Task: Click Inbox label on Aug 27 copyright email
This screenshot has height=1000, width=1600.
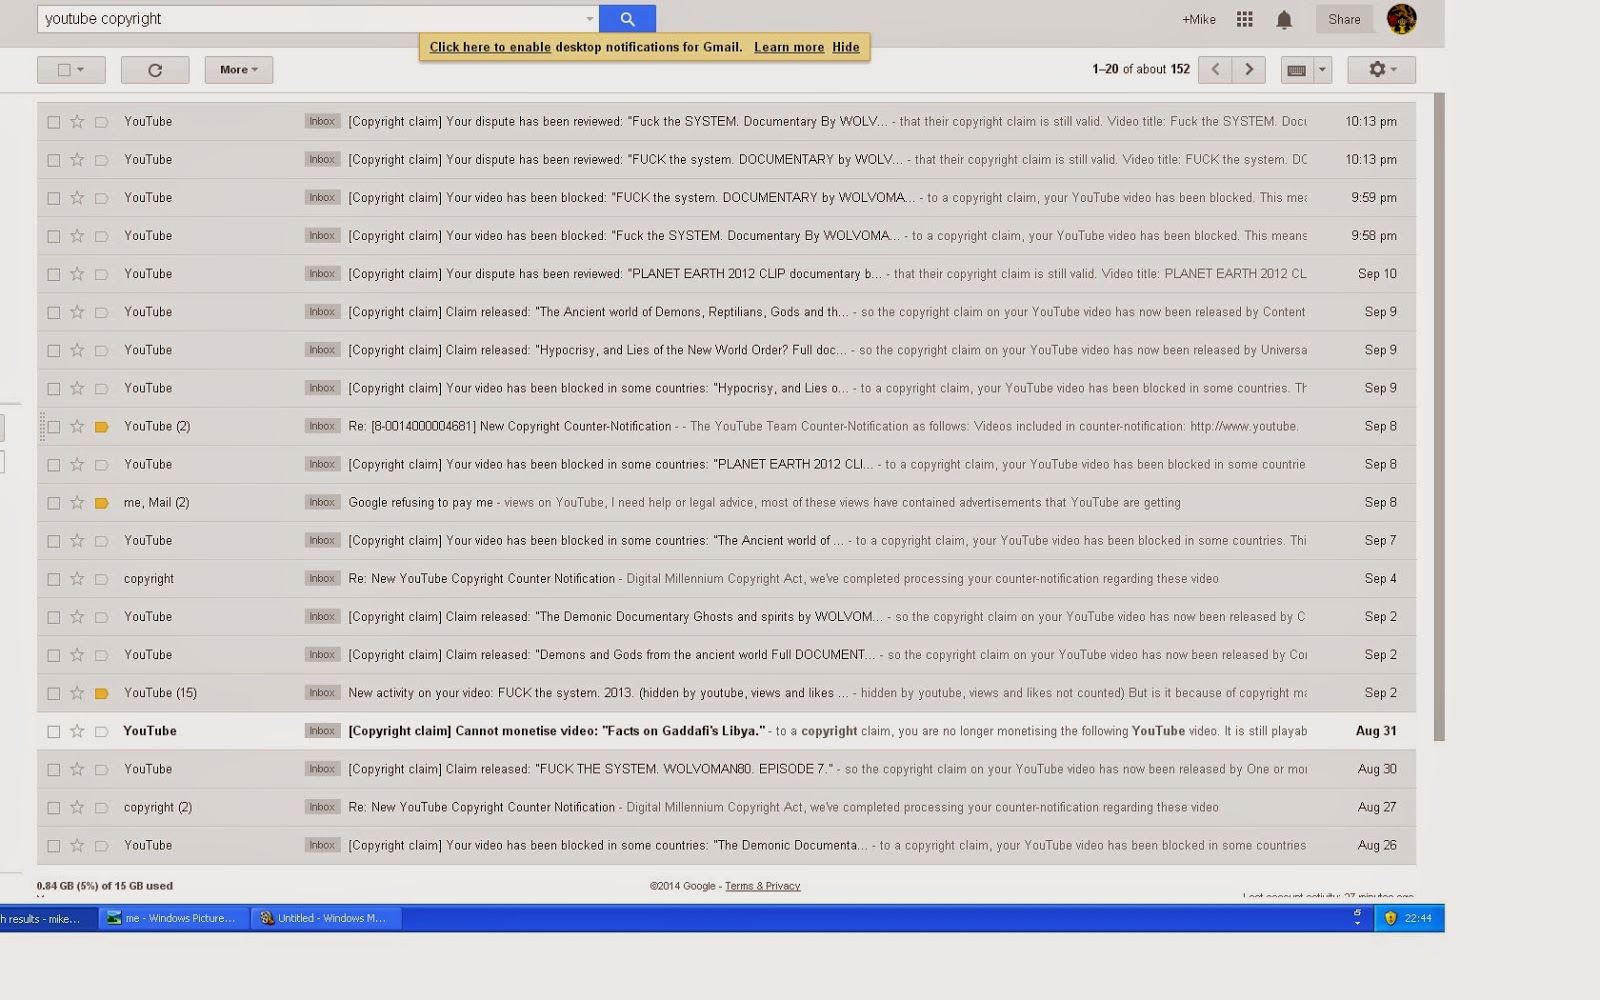Action: coord(322,807)
